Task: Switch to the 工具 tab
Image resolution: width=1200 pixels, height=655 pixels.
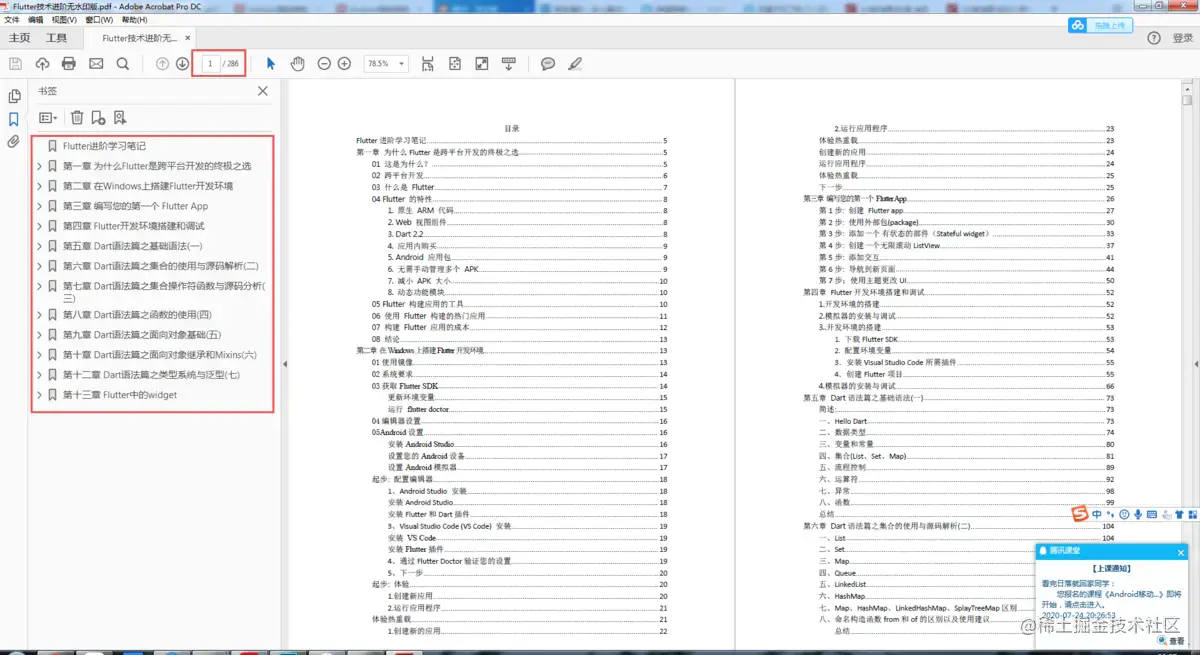Action: (x=57, y=38)
